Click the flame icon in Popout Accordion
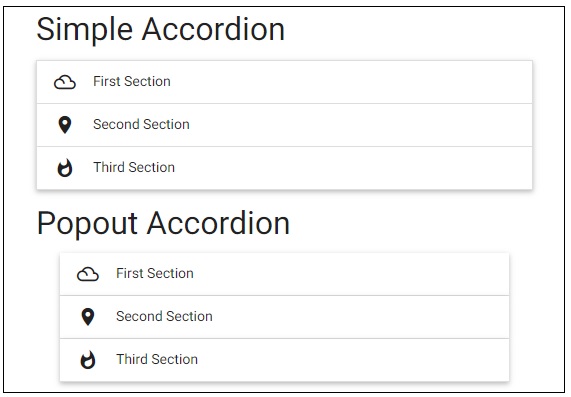Viewport: 571px width, 397px height. [x=88, y=360]
